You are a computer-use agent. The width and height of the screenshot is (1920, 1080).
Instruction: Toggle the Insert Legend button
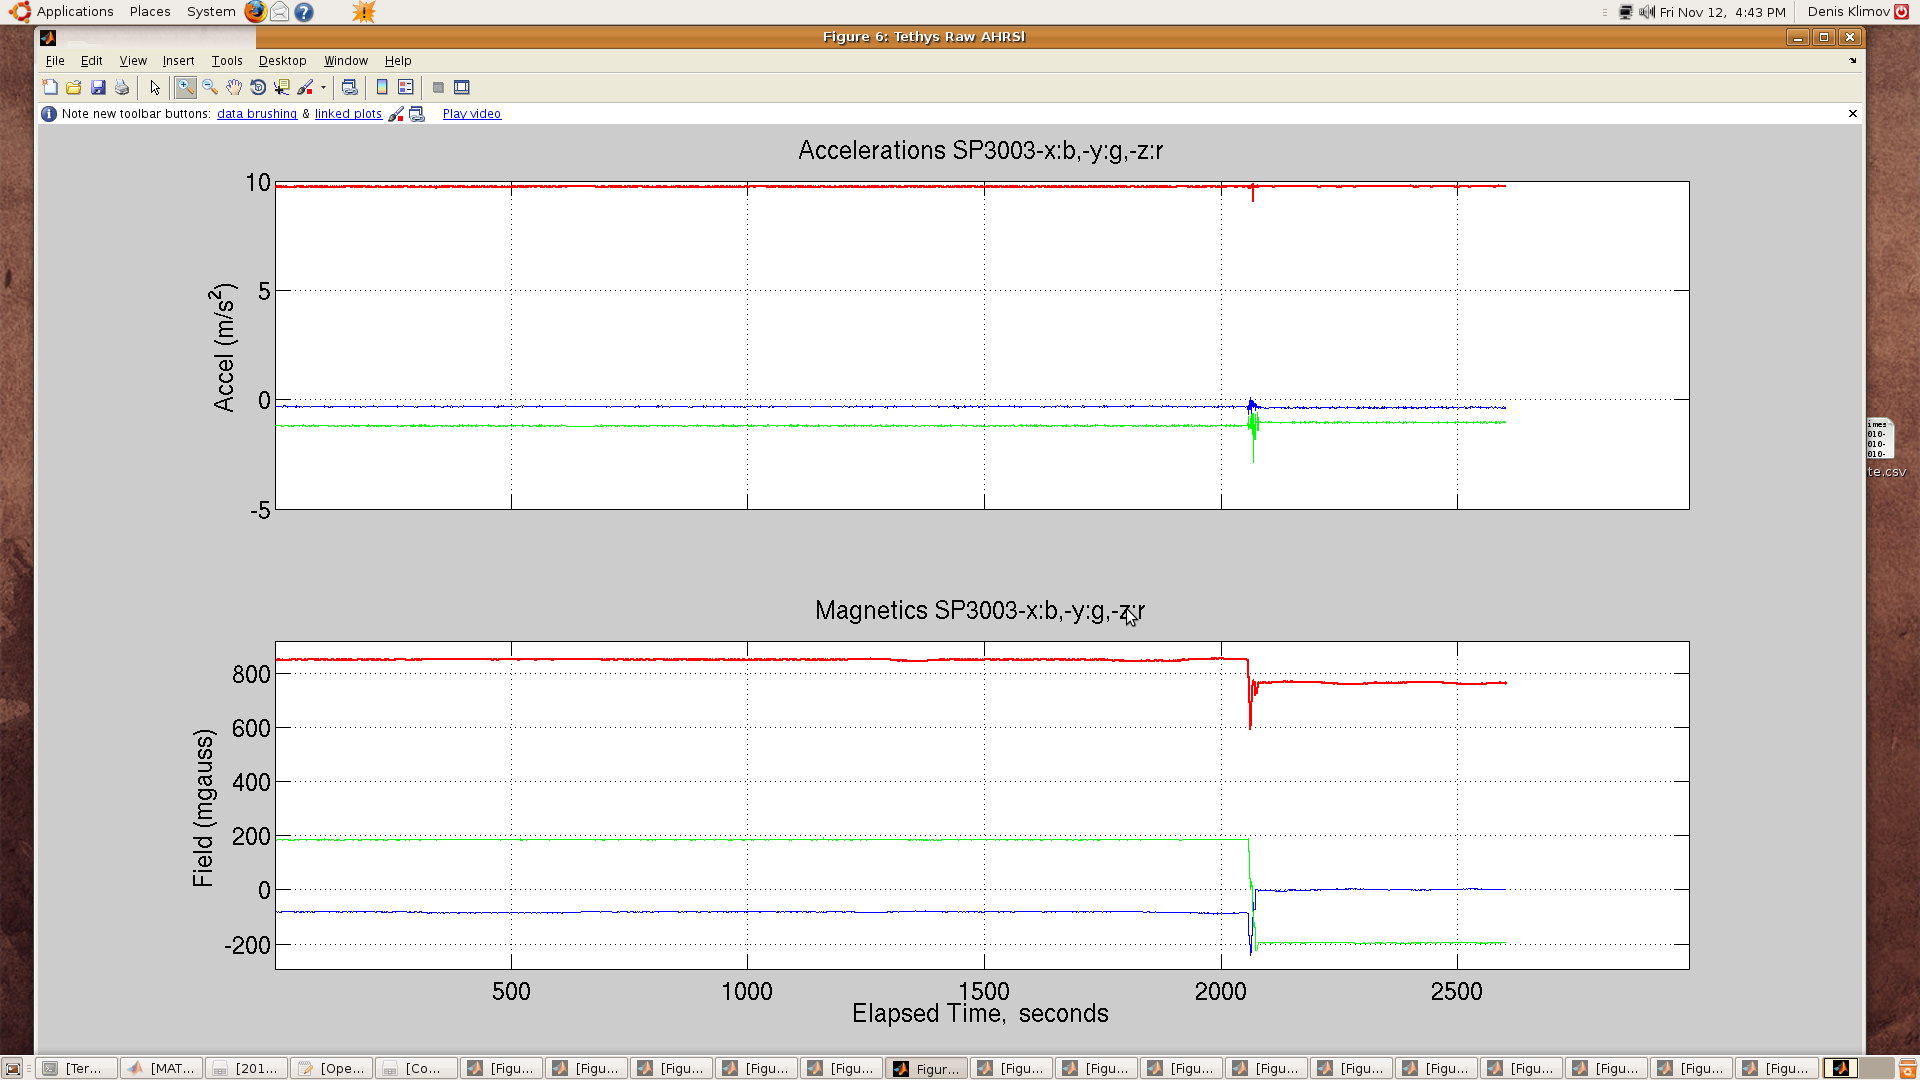tap(406, 88)
